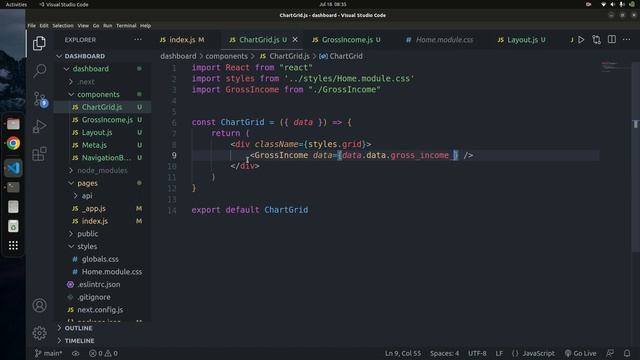Viewport: 640px width, 360px height.
Task: Collapse the dashboard folder
Action: point(91,69)
